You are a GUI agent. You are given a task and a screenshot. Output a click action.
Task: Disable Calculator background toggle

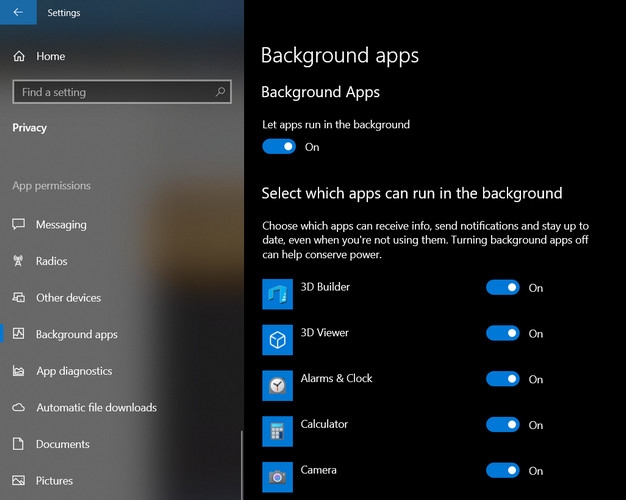503,425
